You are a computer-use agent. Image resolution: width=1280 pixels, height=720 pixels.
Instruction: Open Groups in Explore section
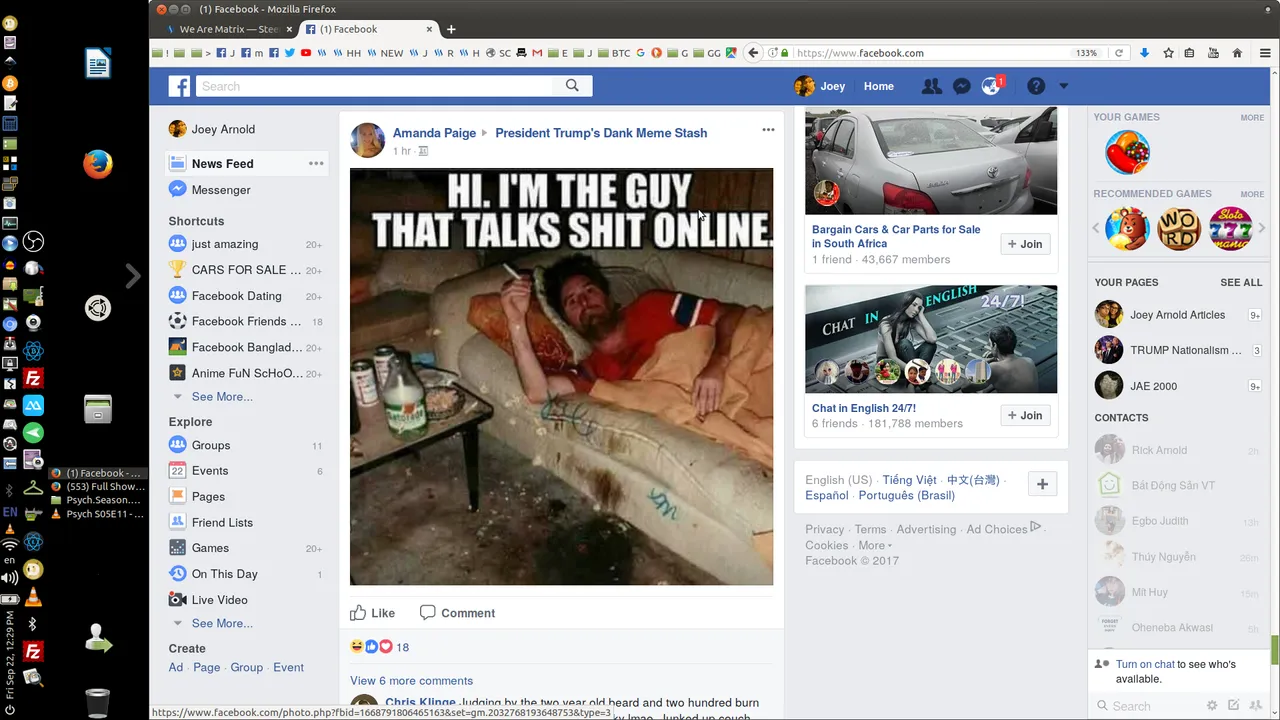click(x=211, y=445)
